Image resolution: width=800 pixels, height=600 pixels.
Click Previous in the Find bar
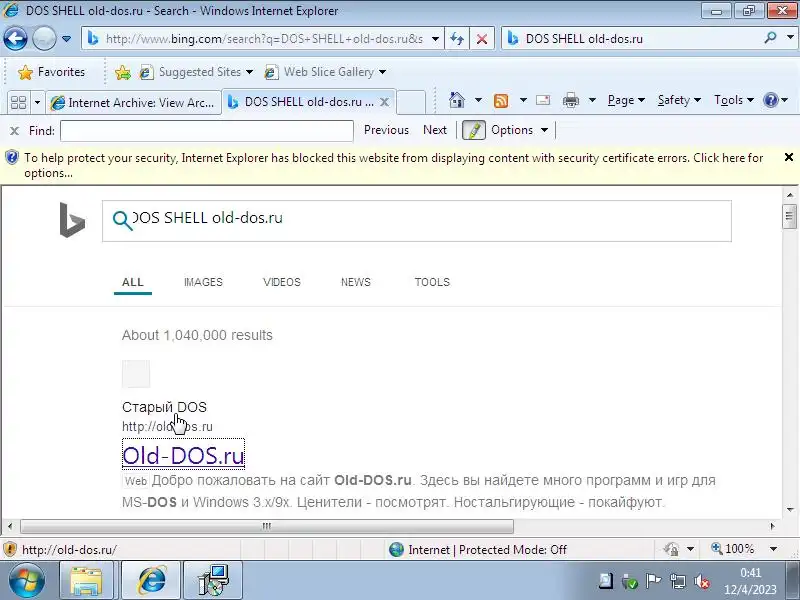click(x=386, y=130)
